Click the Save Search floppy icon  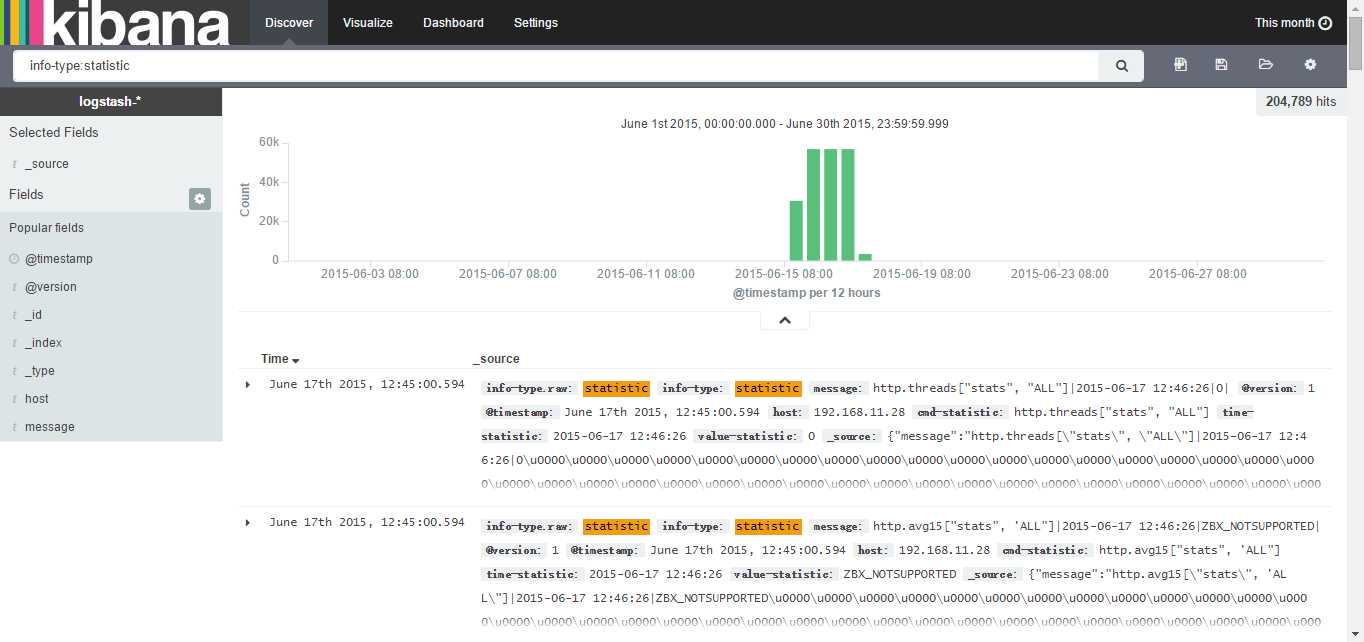click(1221, 65)
